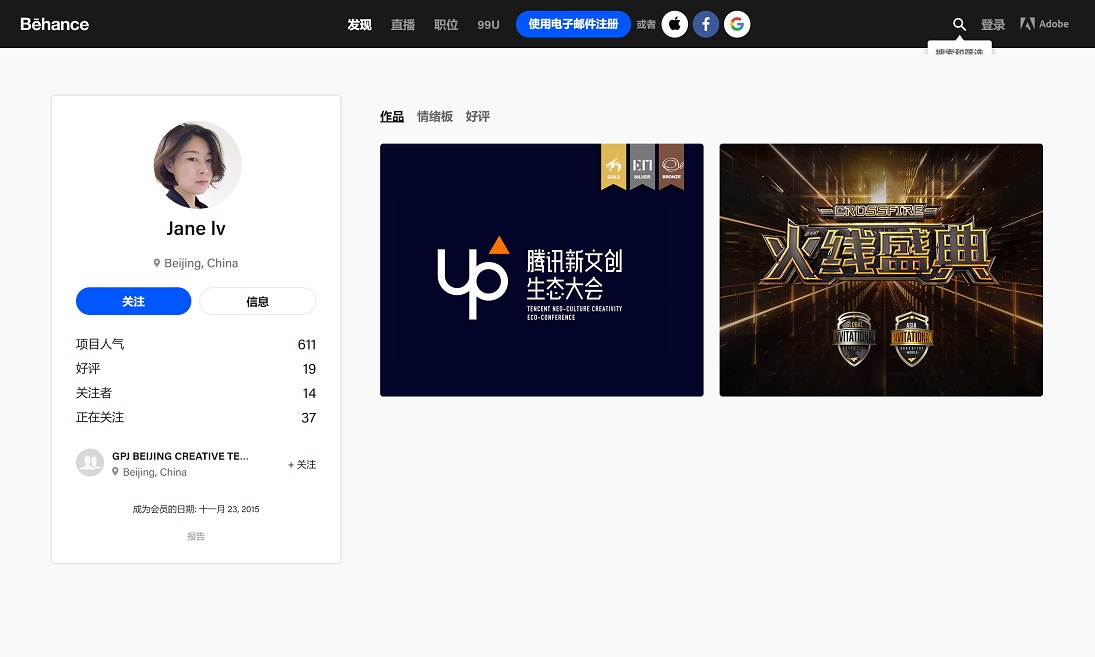The height and width of the screenshot is (657, 1095).
Task: Open the Adobe logo link
Action: [1044, 24]
